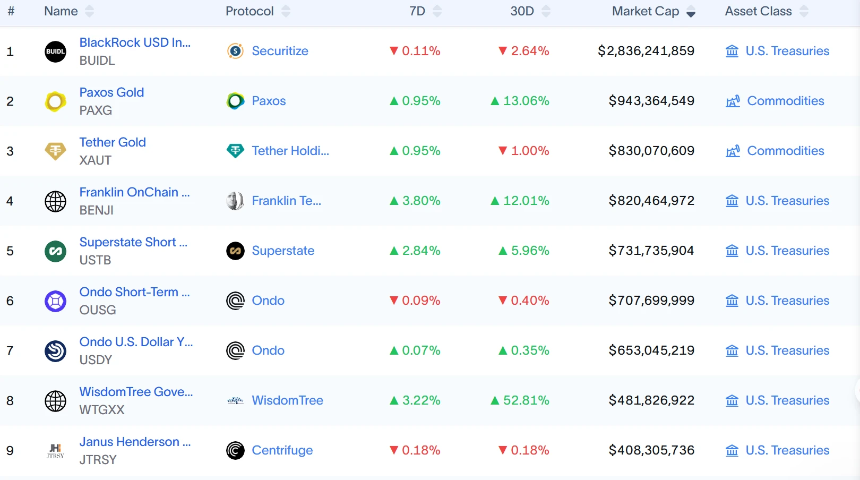Click the Superstate USTB token icon
Screen dimensions: 860x480
(56, 251)
